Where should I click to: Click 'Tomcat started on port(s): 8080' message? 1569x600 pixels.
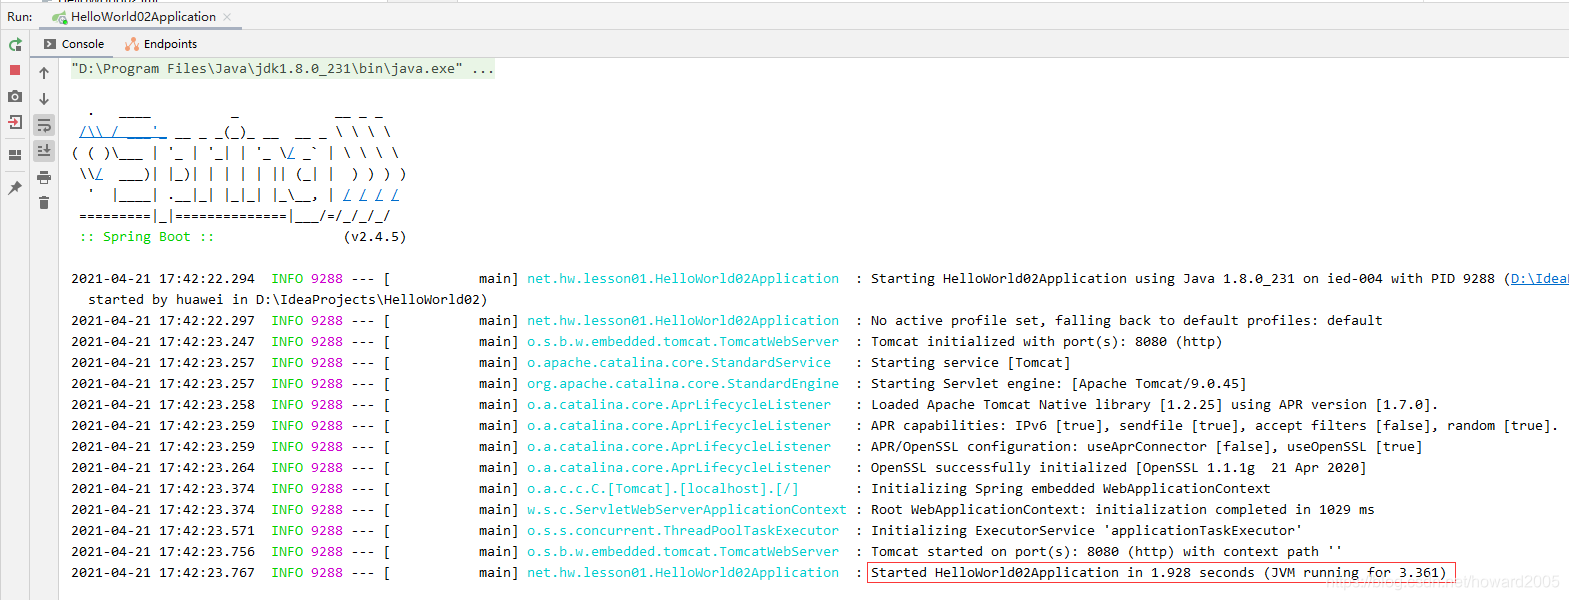pos(1106,552)
